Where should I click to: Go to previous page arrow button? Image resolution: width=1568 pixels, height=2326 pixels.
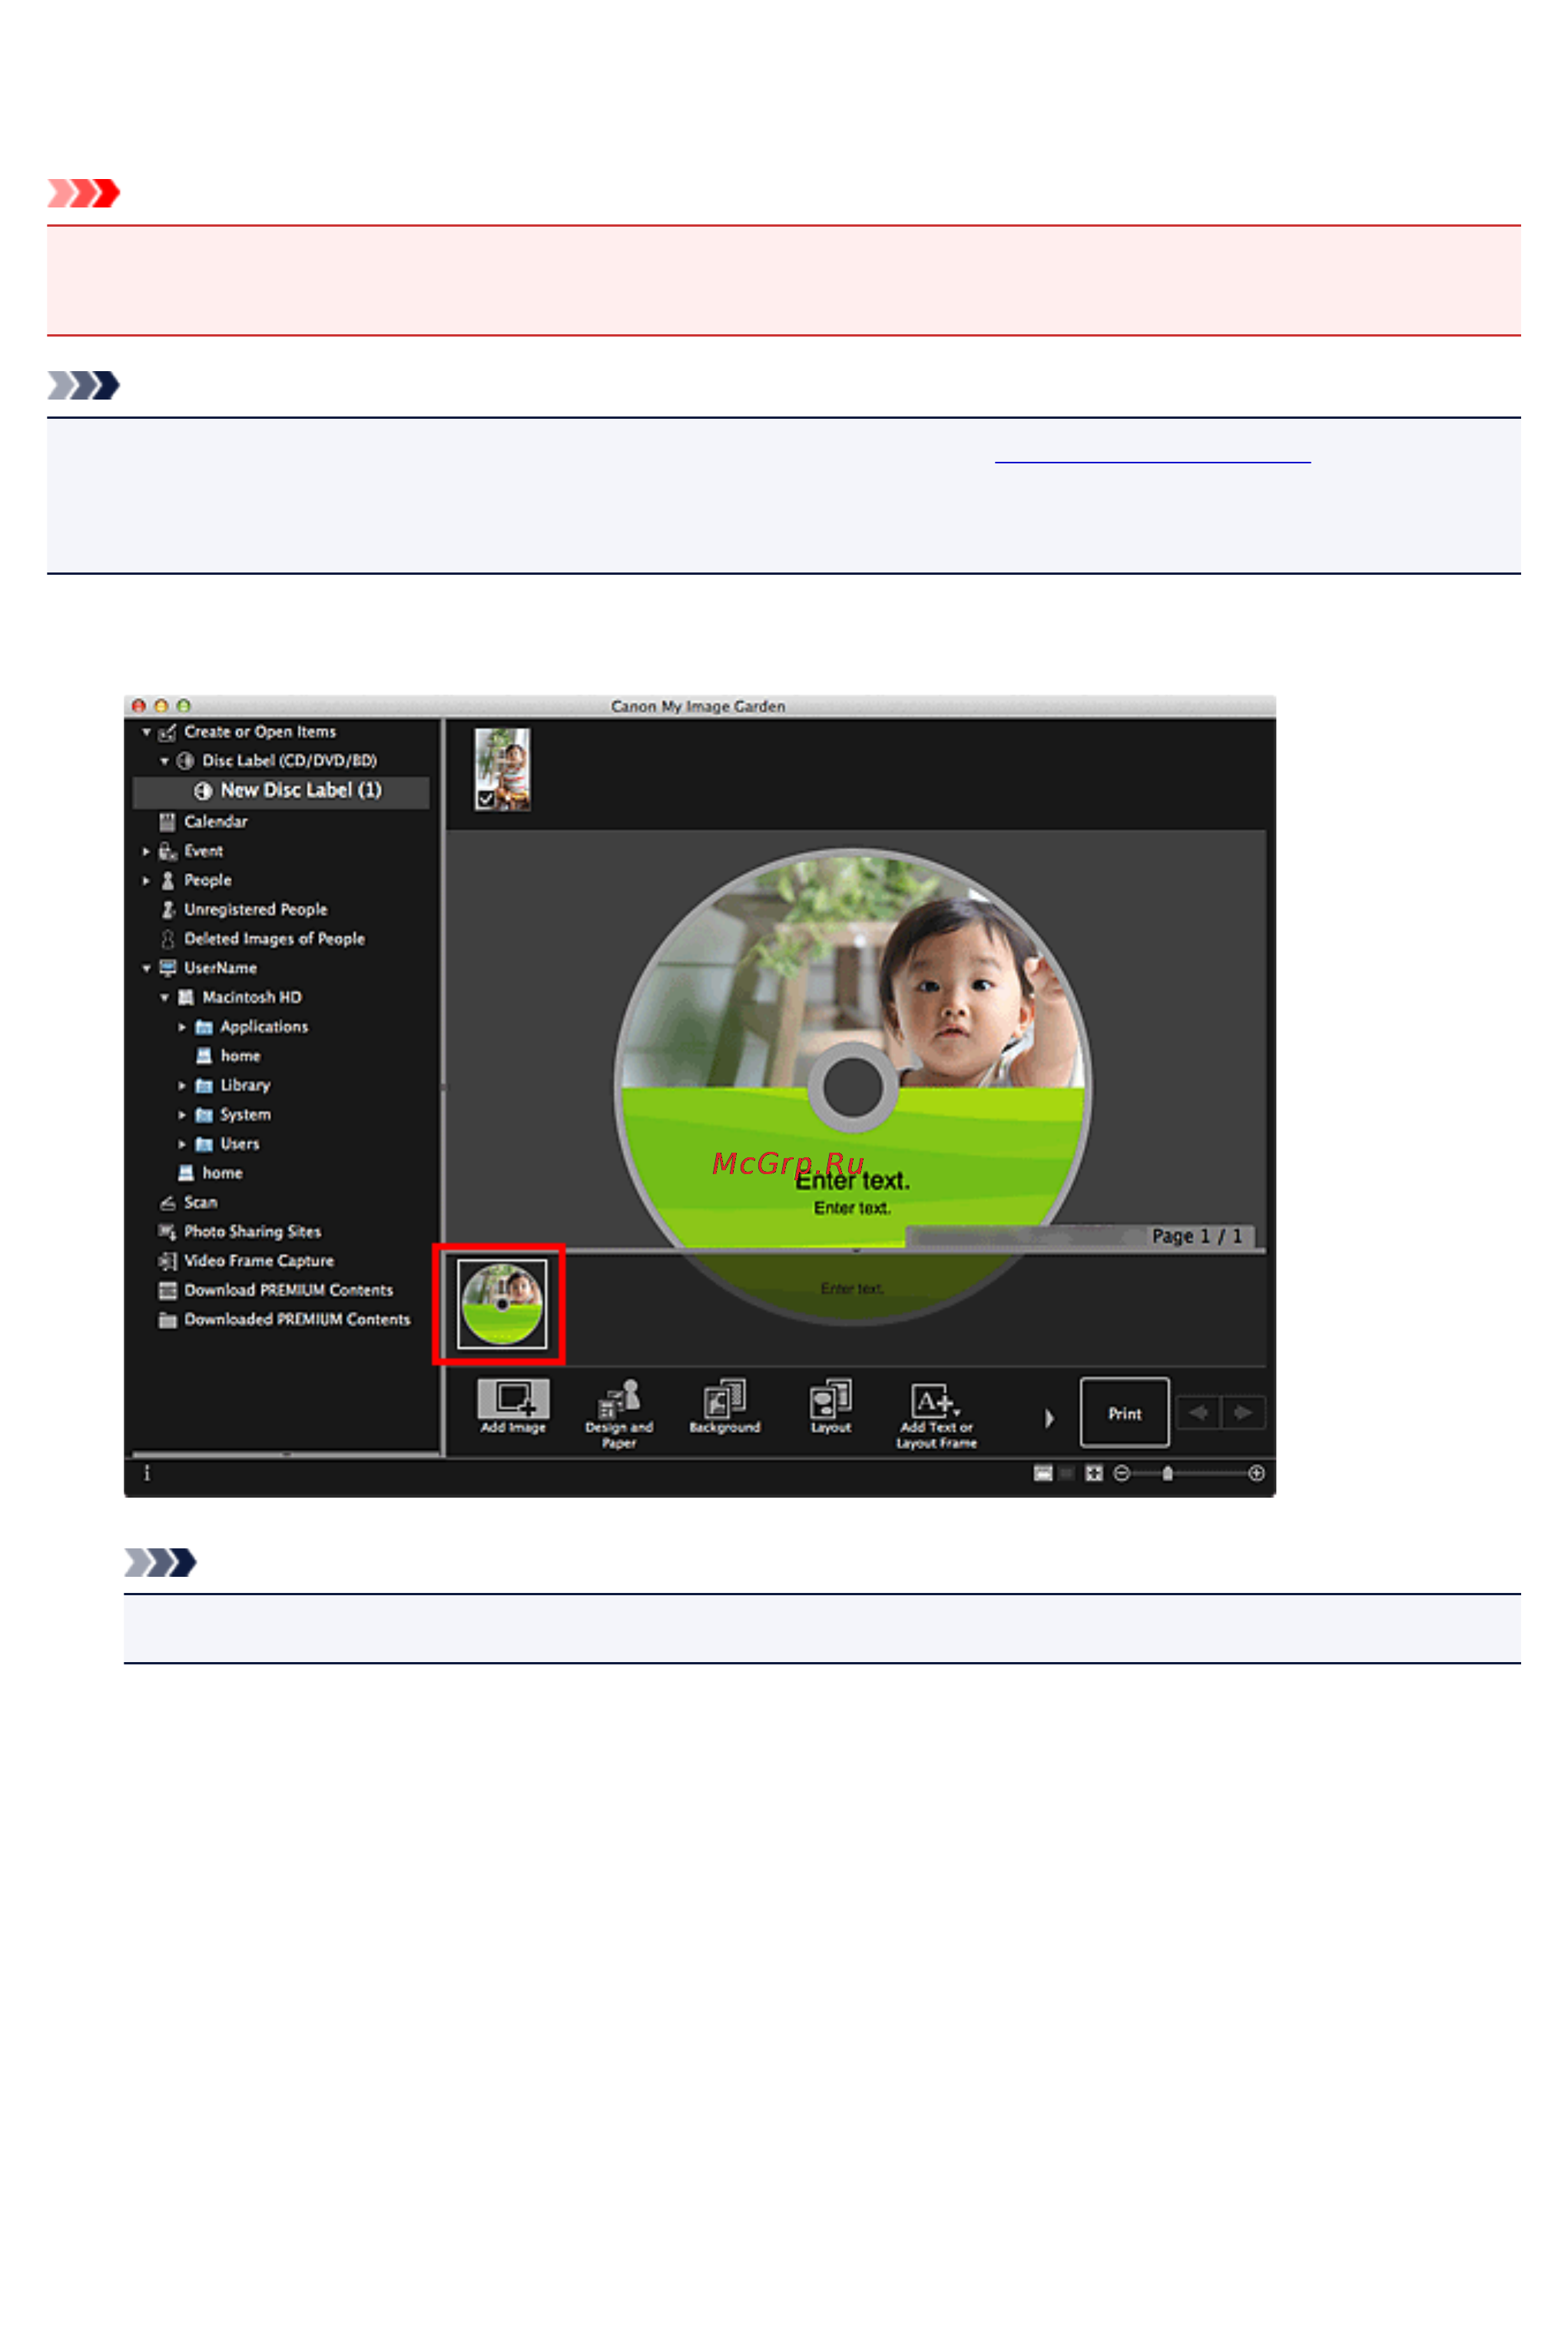pyautogui.click(x=1198, y=1412)
